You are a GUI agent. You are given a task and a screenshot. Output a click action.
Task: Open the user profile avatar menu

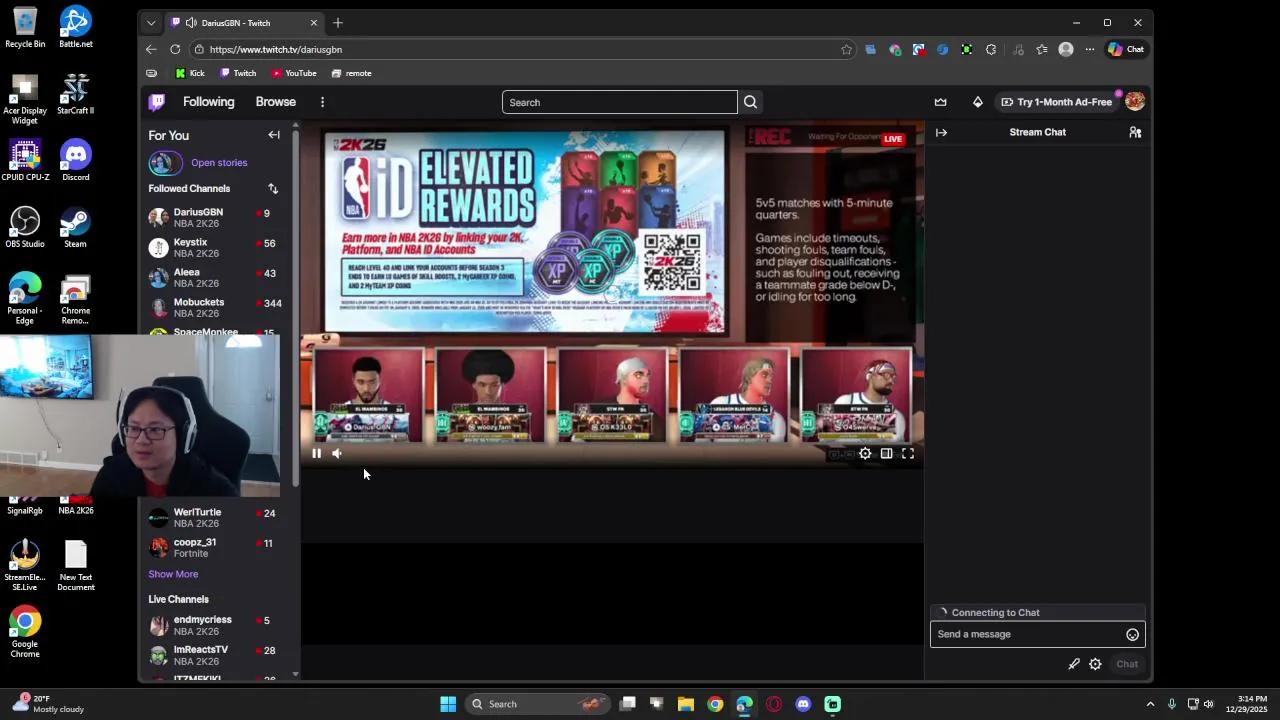coord(1134,102)
